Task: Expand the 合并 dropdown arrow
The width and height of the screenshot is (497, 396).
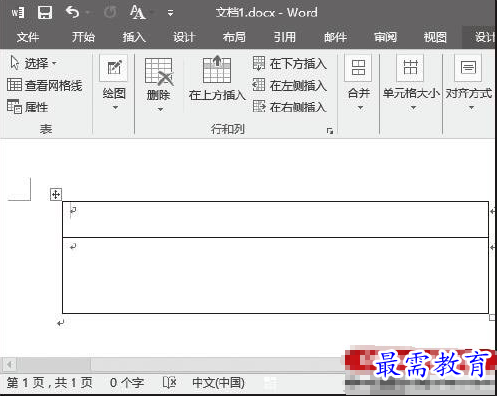Action: point(360,108)
